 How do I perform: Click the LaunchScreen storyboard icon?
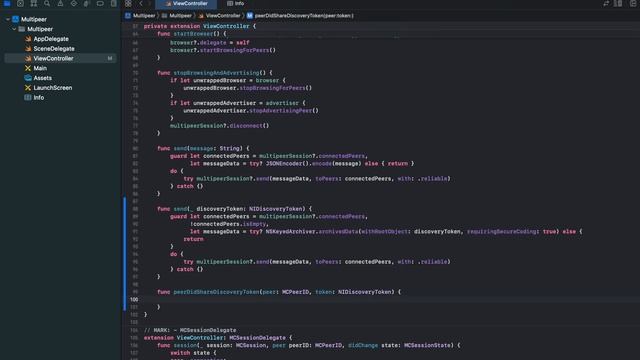click(x=28, y=88)
